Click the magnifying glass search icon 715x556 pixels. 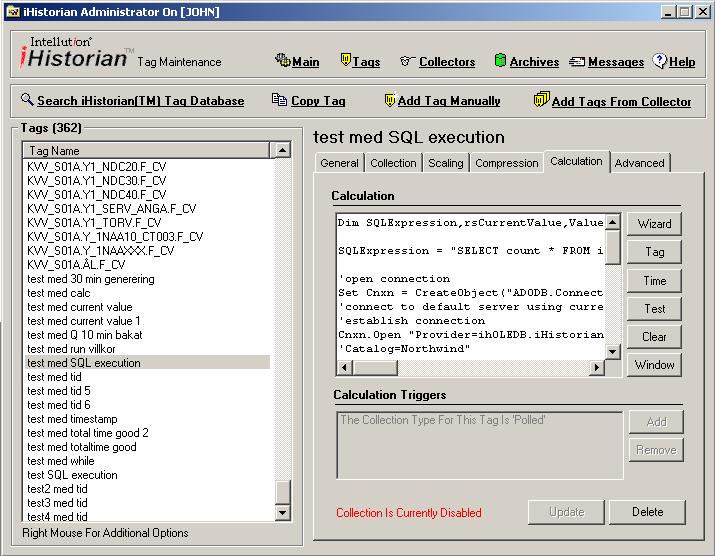(x=27, y=99)
